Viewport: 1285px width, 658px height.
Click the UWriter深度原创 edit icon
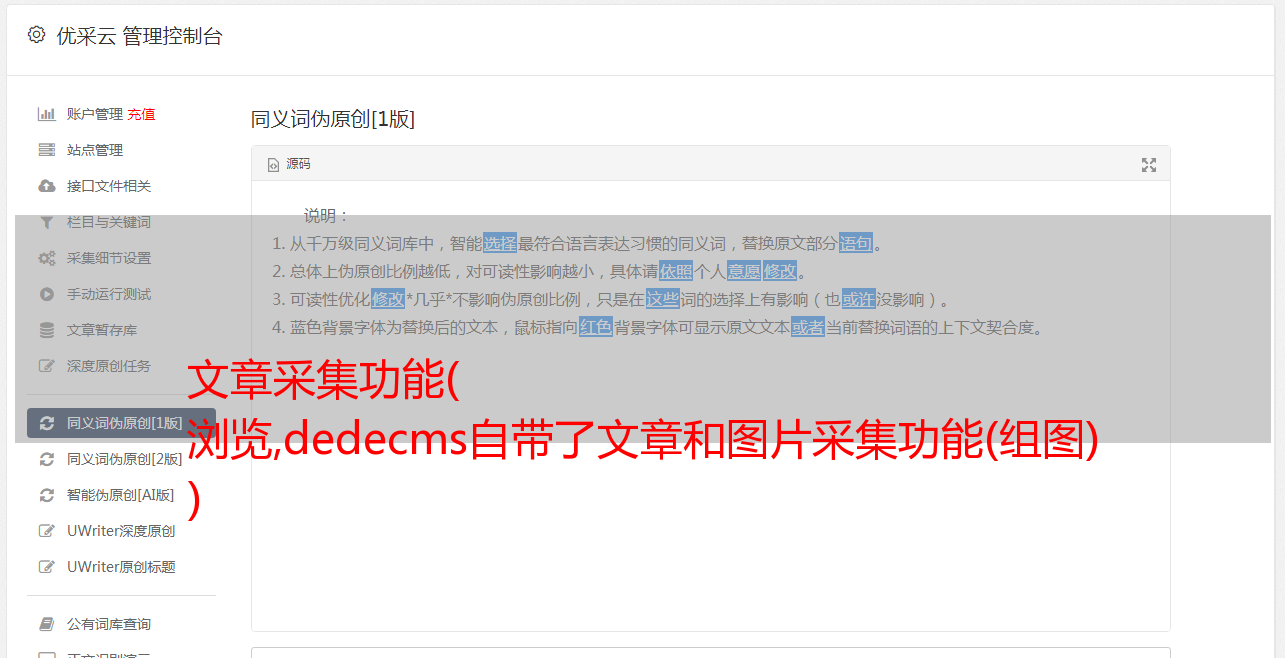pos(46,531)
